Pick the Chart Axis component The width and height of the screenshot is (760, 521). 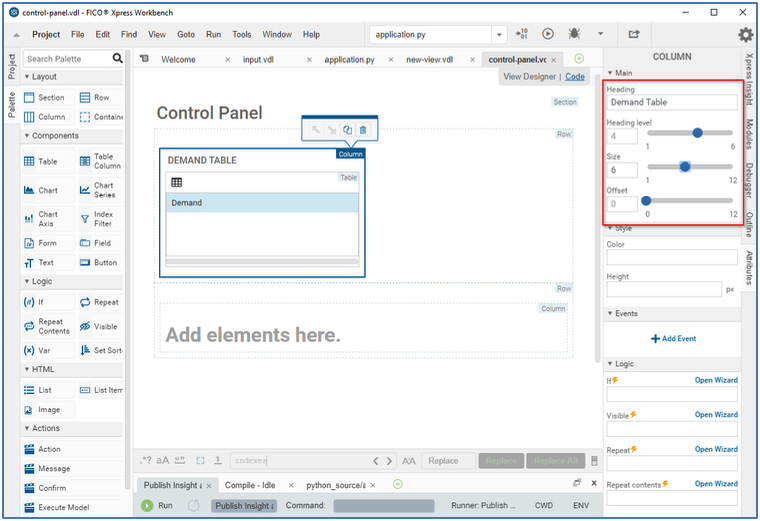point(48,219)
